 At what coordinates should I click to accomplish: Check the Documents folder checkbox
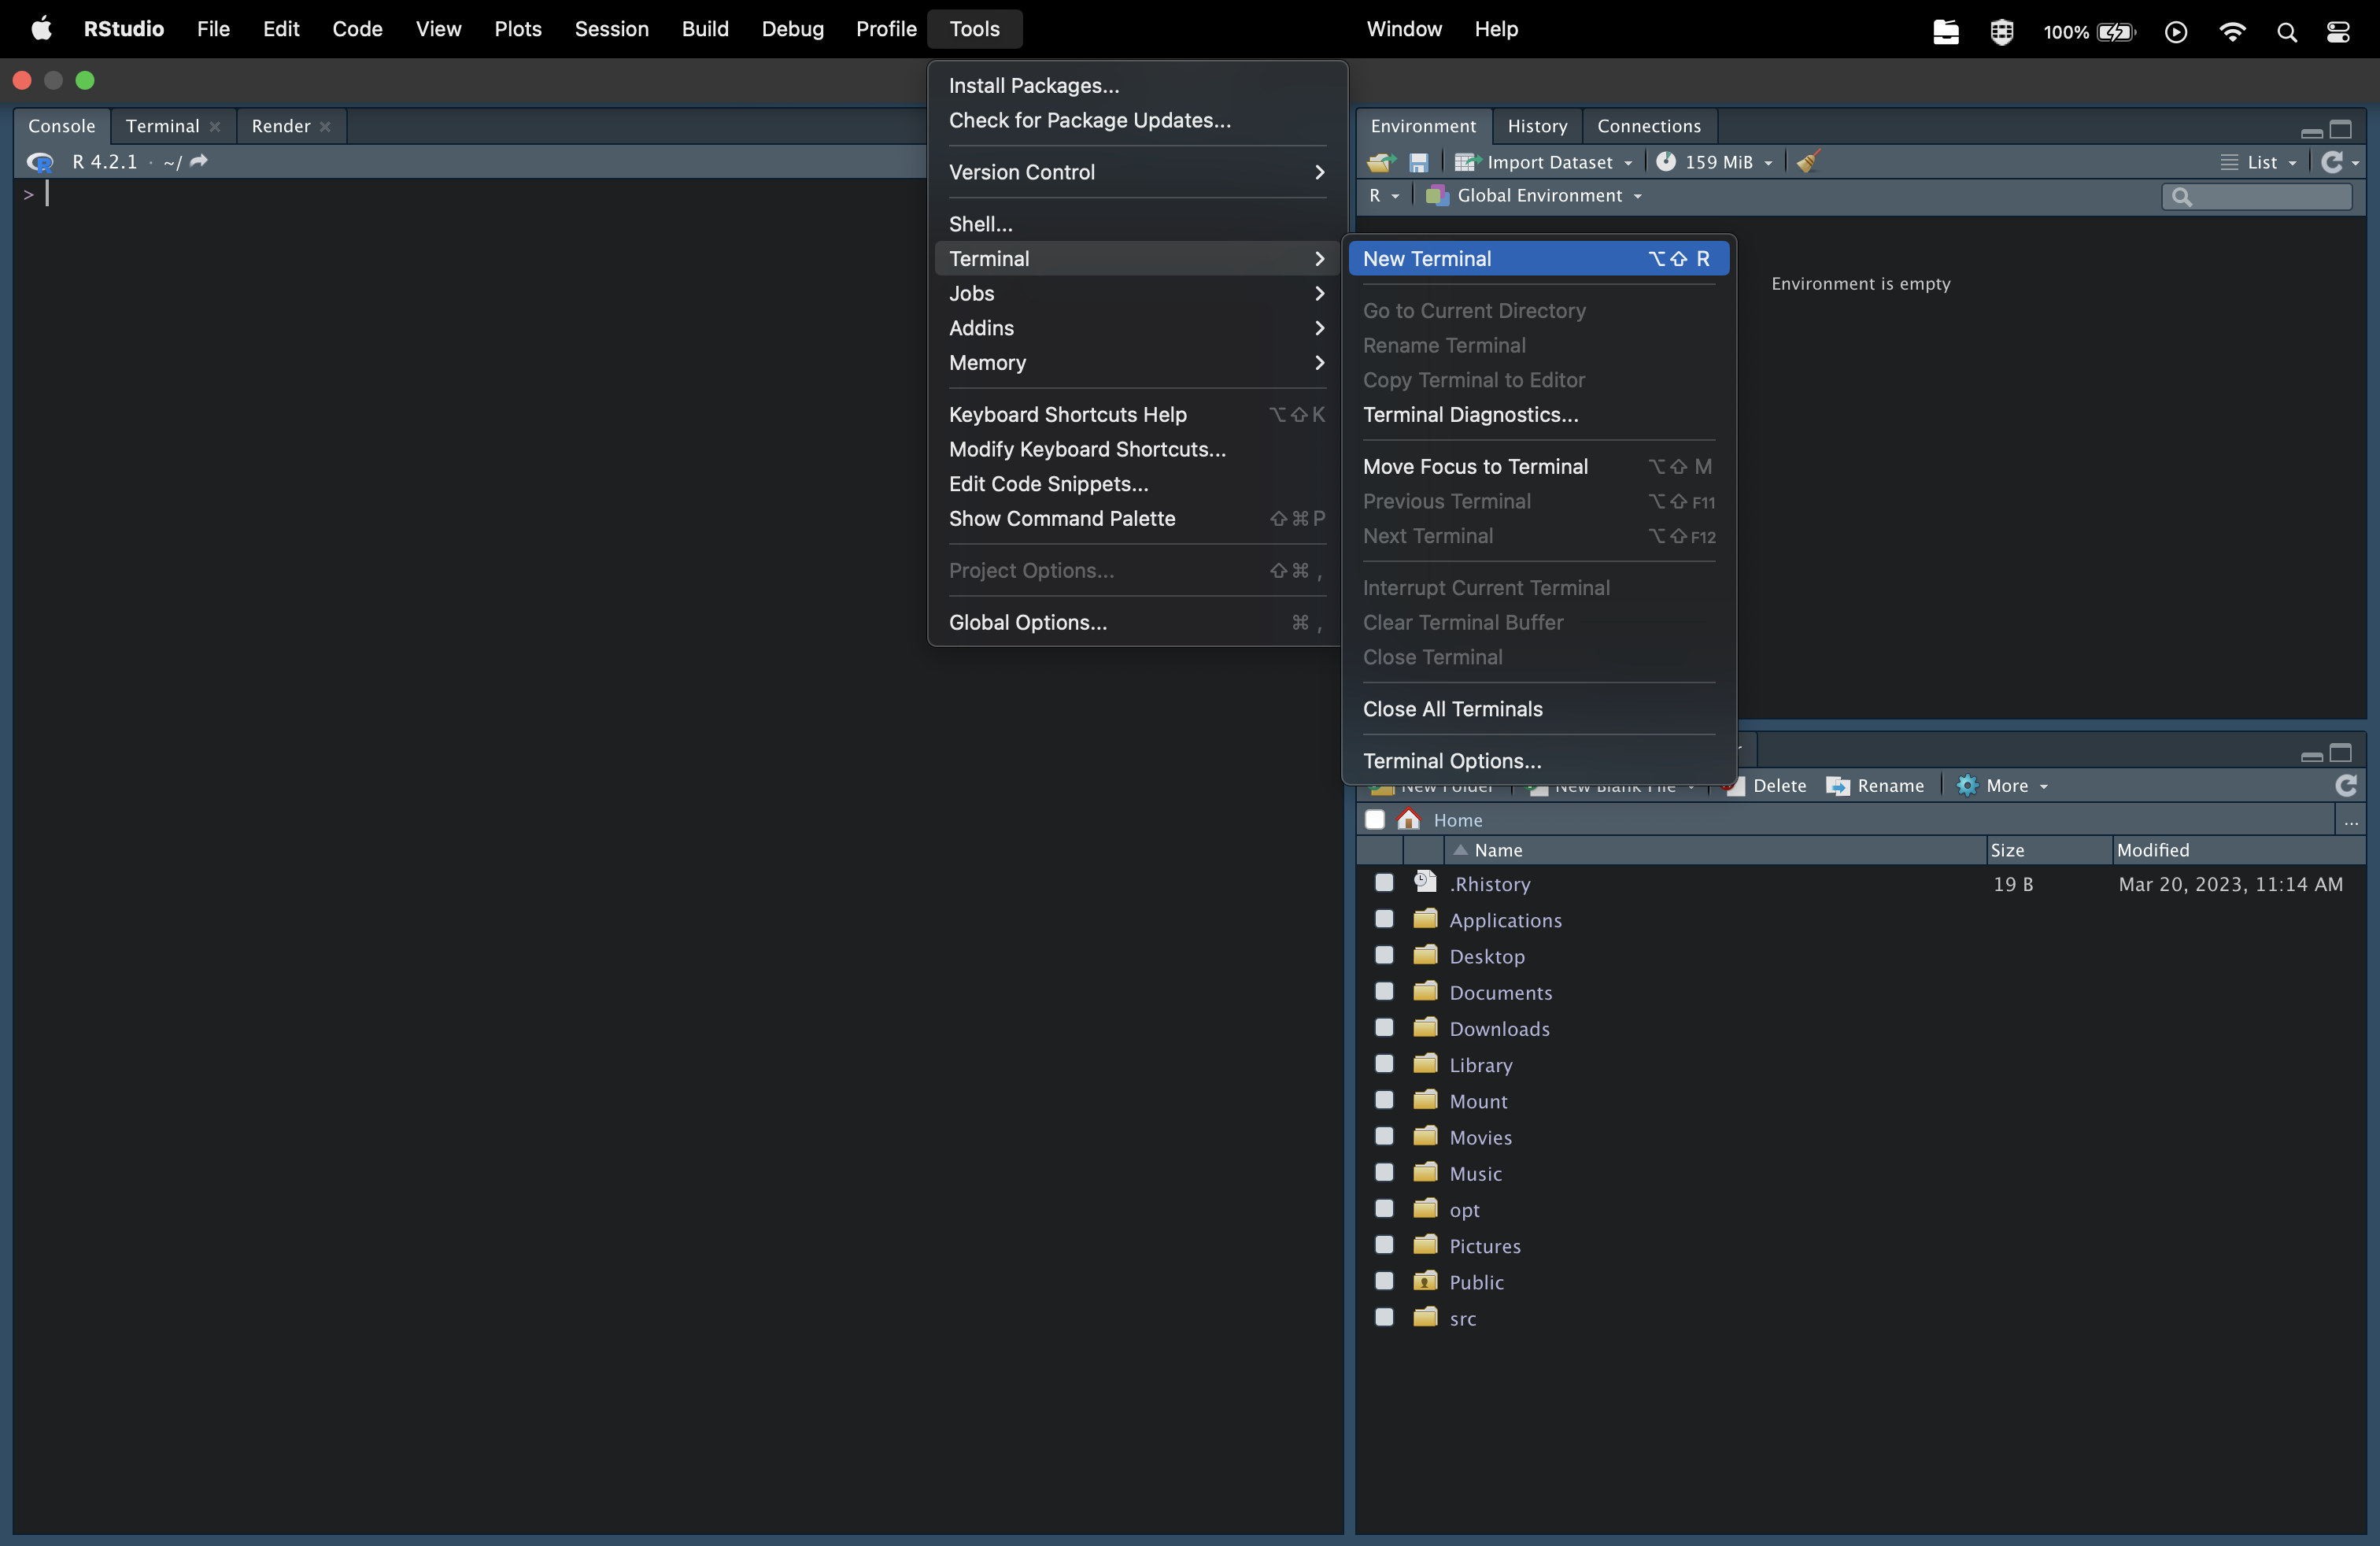[x=1384, y=991]
